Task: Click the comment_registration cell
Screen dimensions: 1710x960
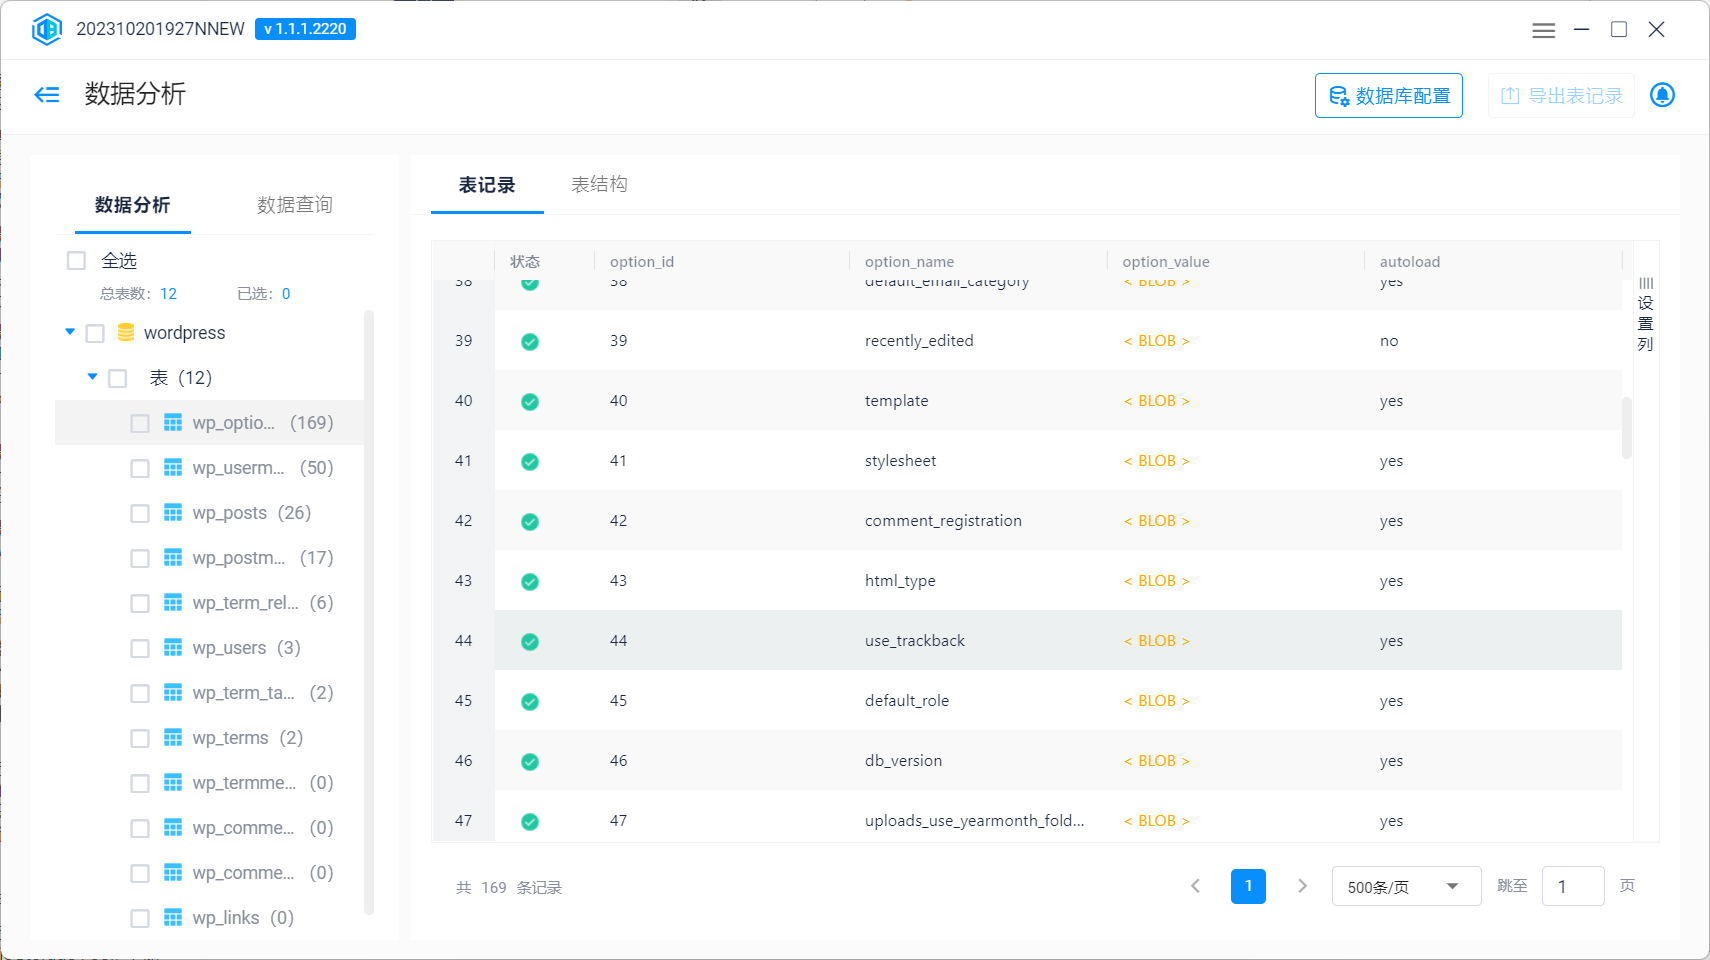Action: [943, 521]
